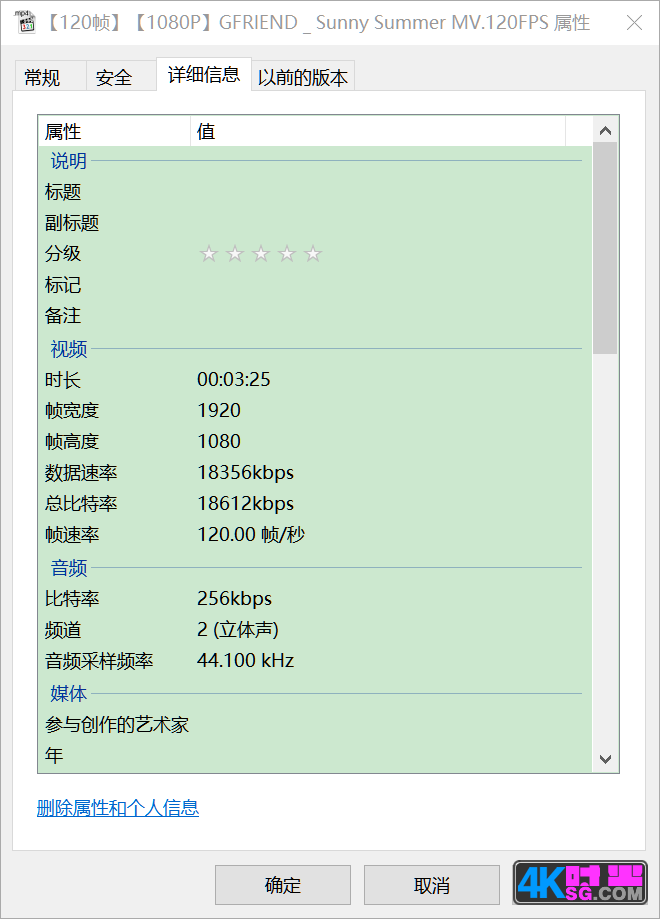Select the 详细信息 tab
This screenshot has height=919, width=660.
click(x=204, y=74)
